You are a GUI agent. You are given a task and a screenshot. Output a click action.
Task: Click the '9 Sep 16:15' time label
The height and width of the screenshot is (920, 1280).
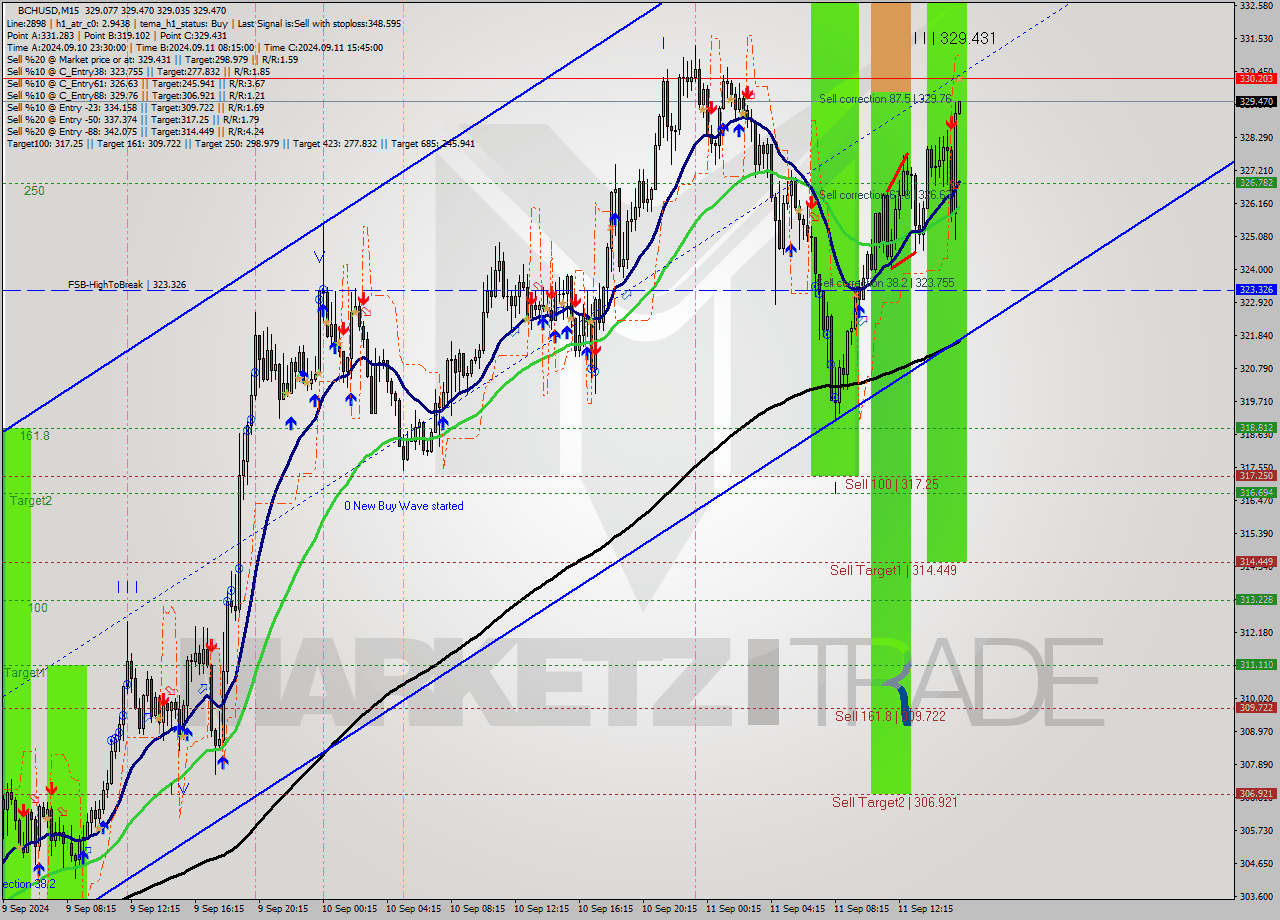pyautogui.click(x=220, y=909)
